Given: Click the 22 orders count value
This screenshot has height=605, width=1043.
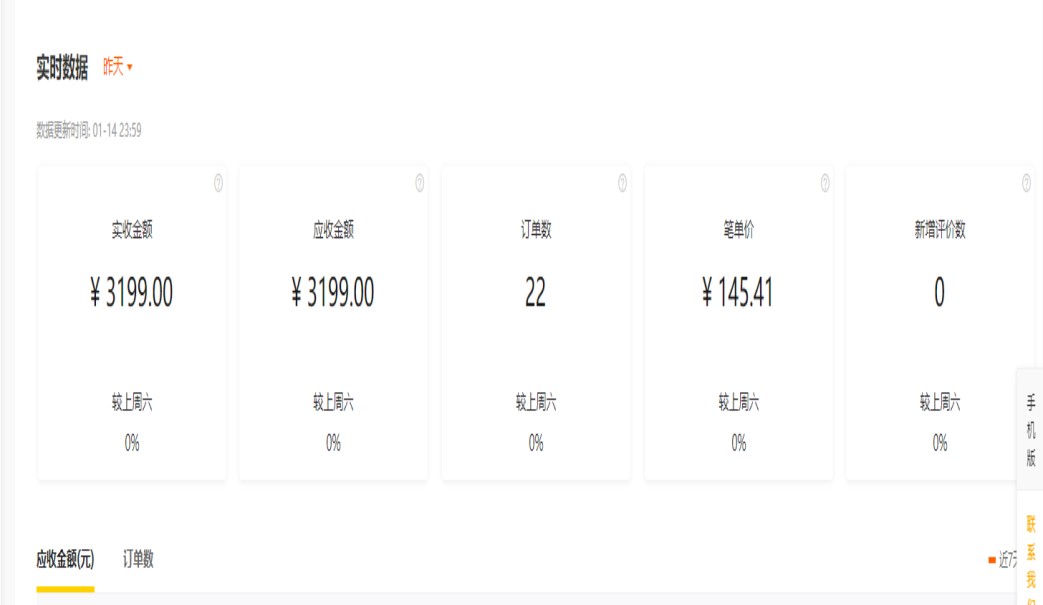Looking at the screenshot, I should point(535,293).
